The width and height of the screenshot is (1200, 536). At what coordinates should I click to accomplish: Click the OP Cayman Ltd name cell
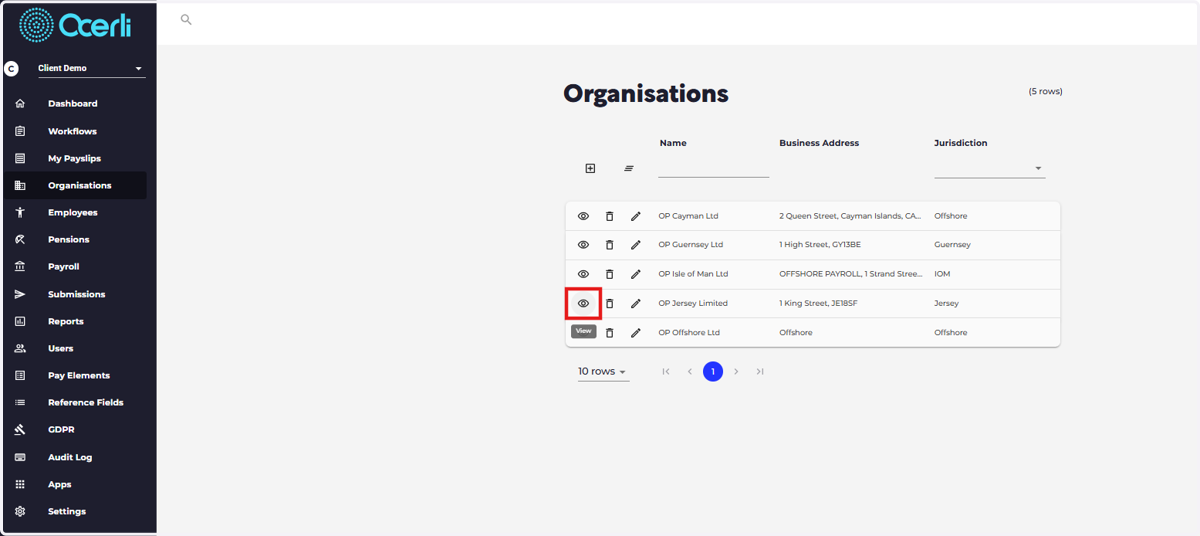tap(688, 216)
